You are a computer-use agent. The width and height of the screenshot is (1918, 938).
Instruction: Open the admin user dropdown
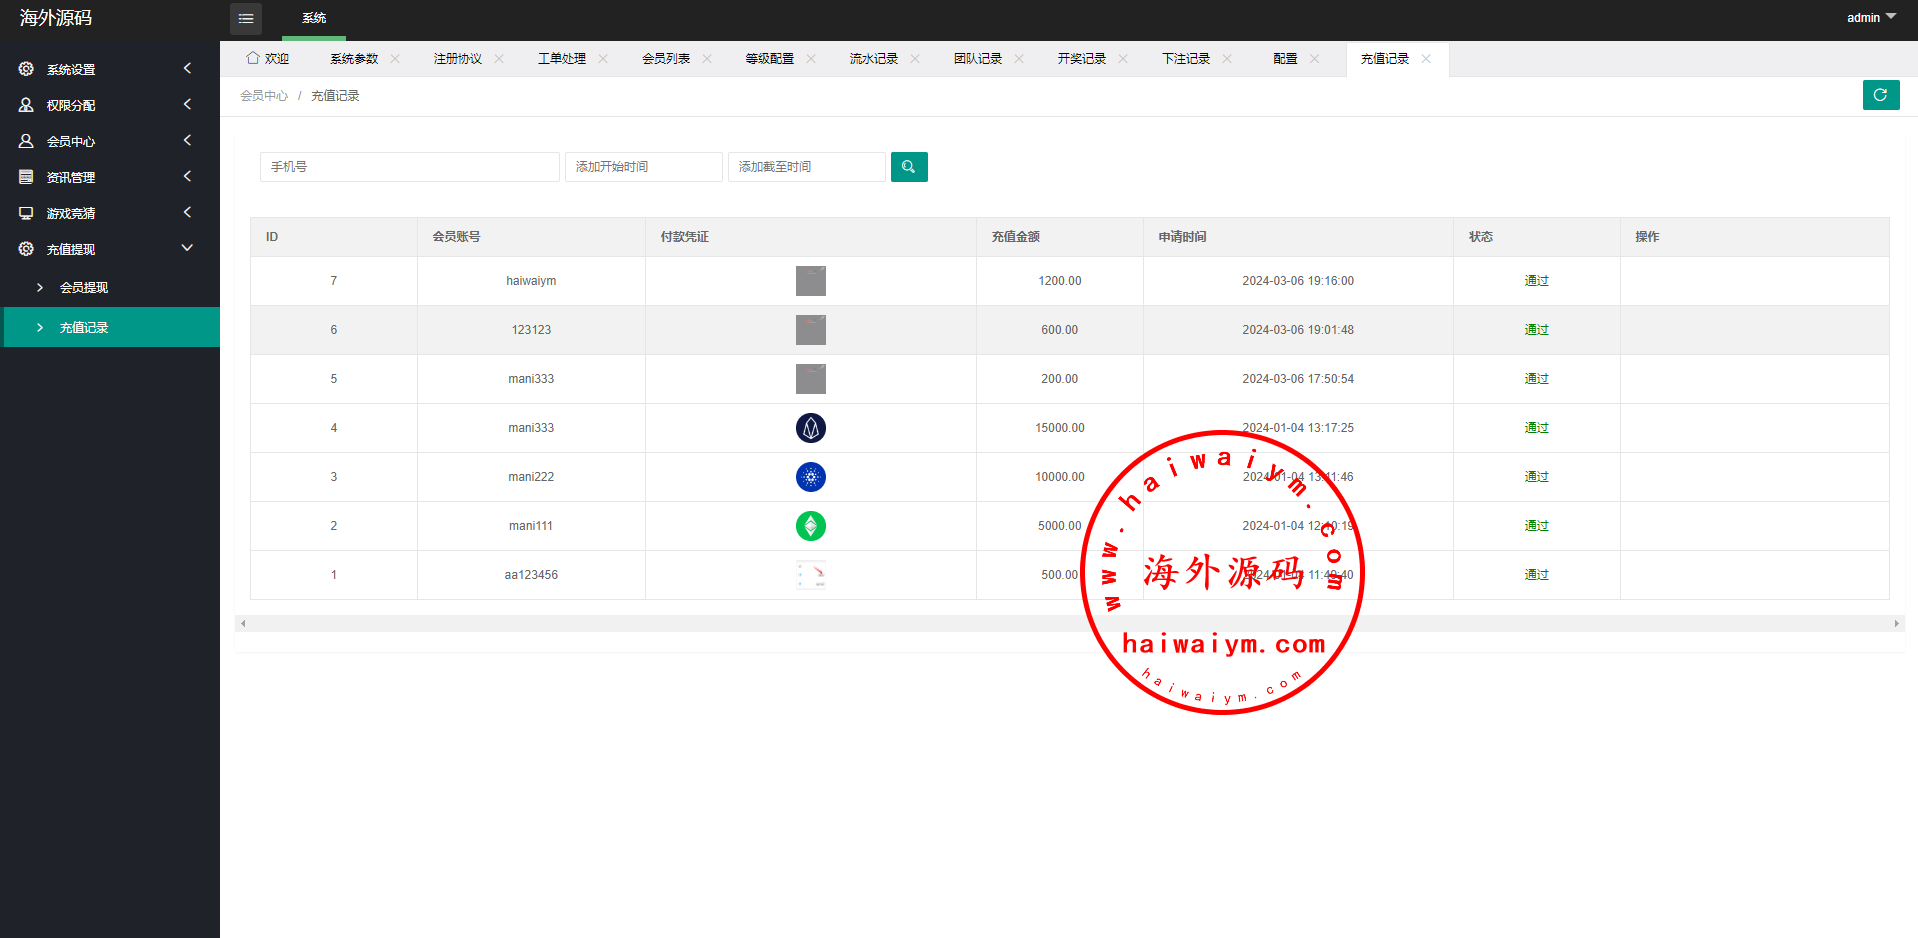click(1870, 18)
